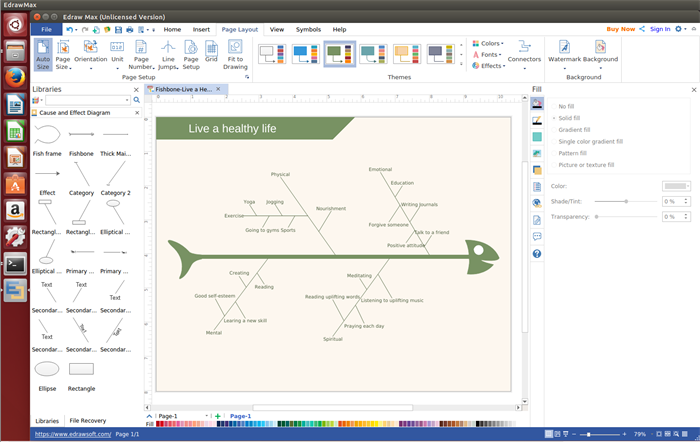Open the Fill Color dropdown
Viewport: 700px width, 442px height.
(x=676, y=186)
